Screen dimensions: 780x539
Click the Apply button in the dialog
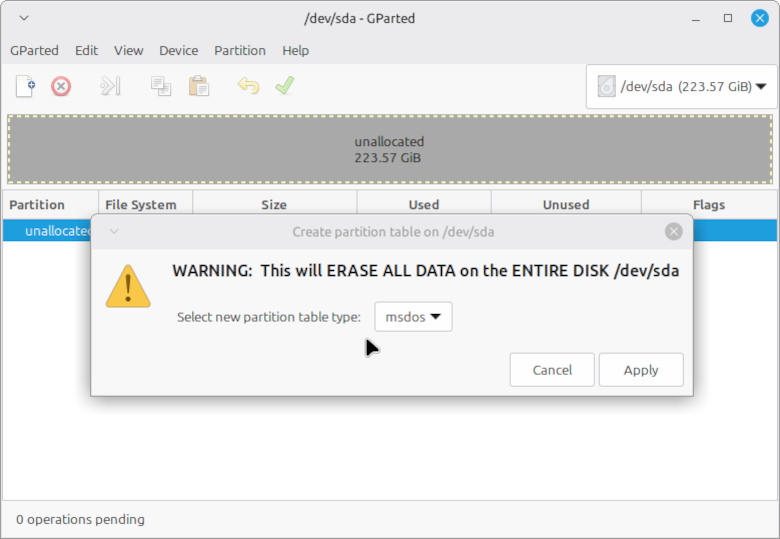point(641,370)
